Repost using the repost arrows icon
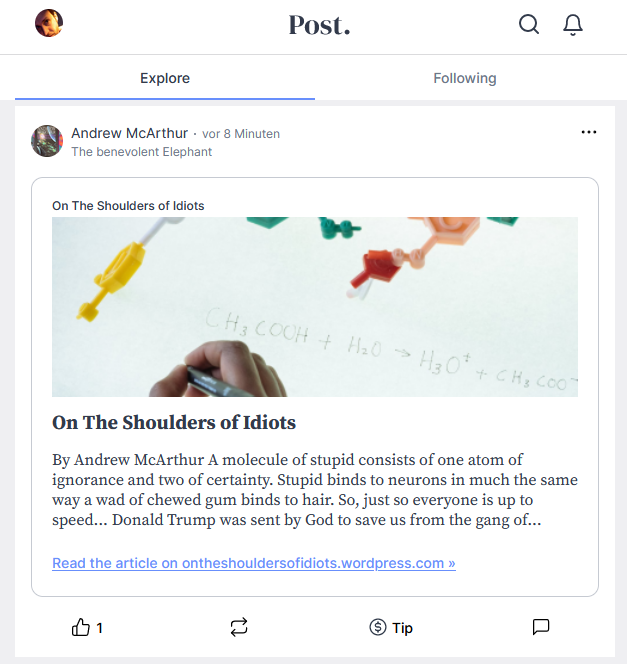 click(x=238, y=628)
